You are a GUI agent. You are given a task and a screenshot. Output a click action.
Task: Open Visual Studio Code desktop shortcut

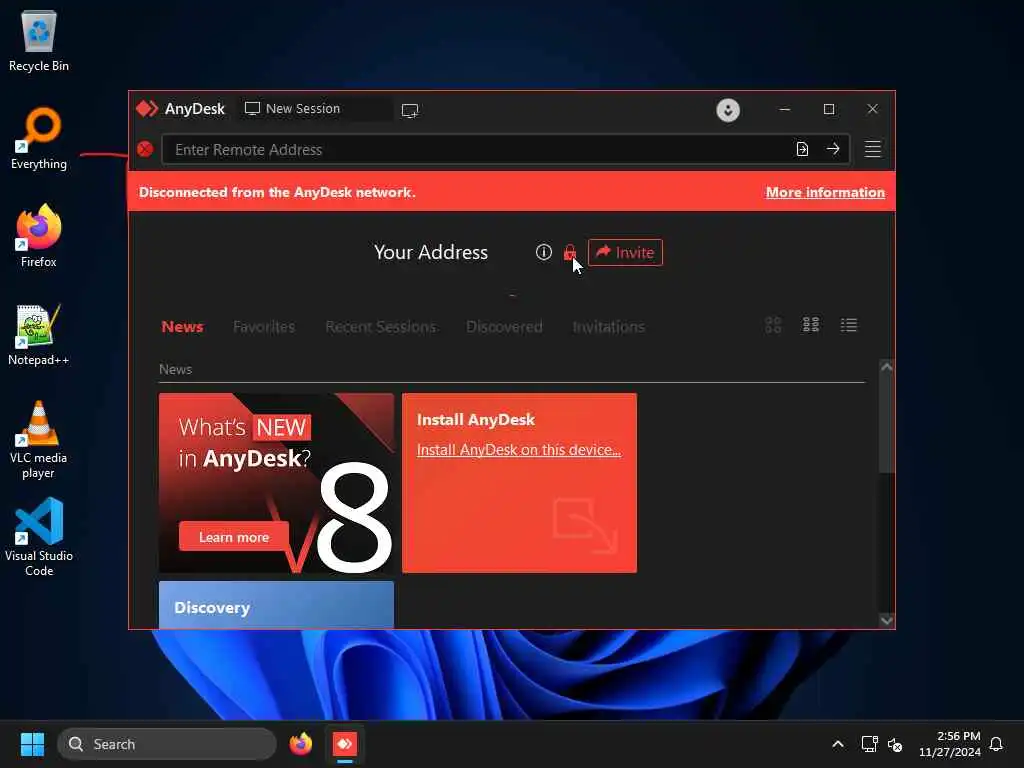point(39,537)
